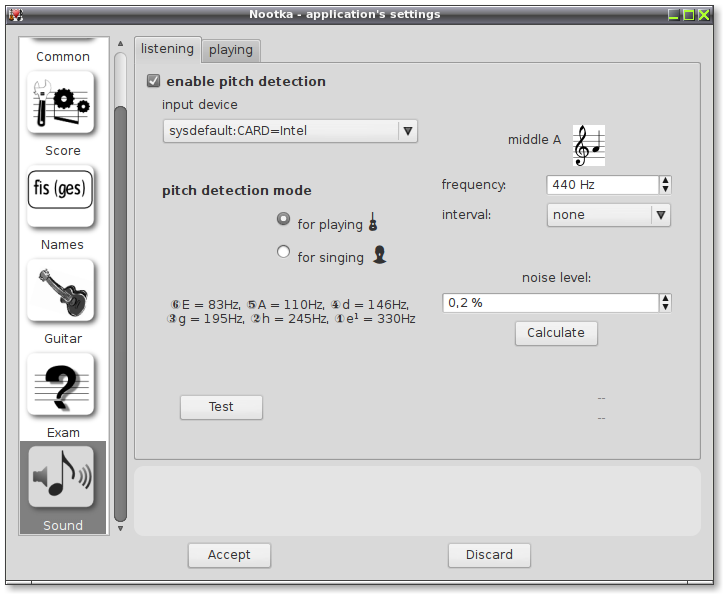Screen dimensions: 723x594
Task: Click the sidebar scrollbar handle
Action: [120, 314]
